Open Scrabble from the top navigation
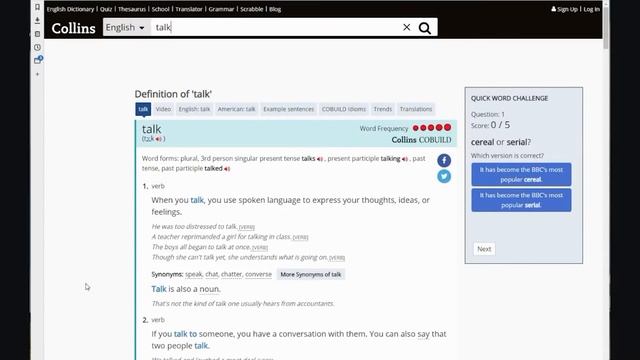The width and height of the screenshot is (640, 360). (x=251, y=9)
